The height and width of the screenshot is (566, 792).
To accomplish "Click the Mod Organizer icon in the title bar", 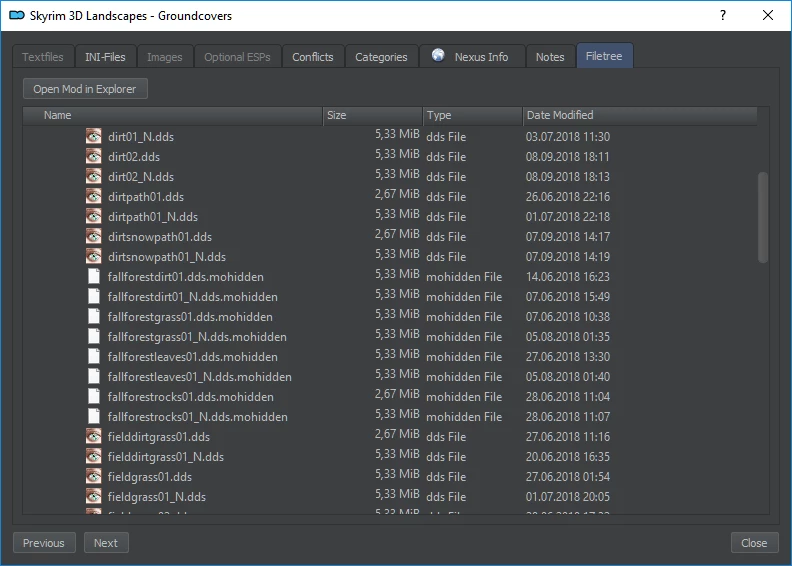I will pos(17,16).
